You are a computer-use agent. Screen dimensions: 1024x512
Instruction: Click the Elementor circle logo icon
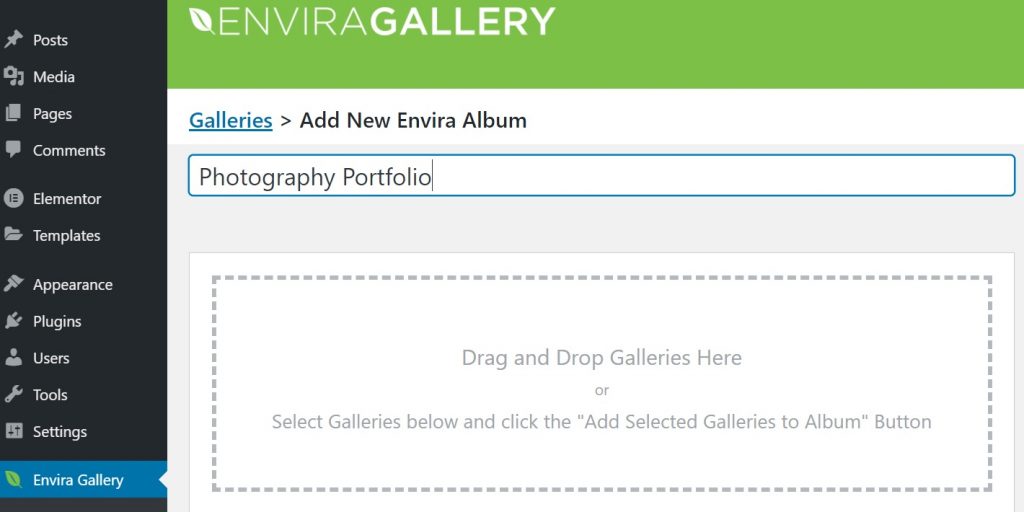(13, 199)
